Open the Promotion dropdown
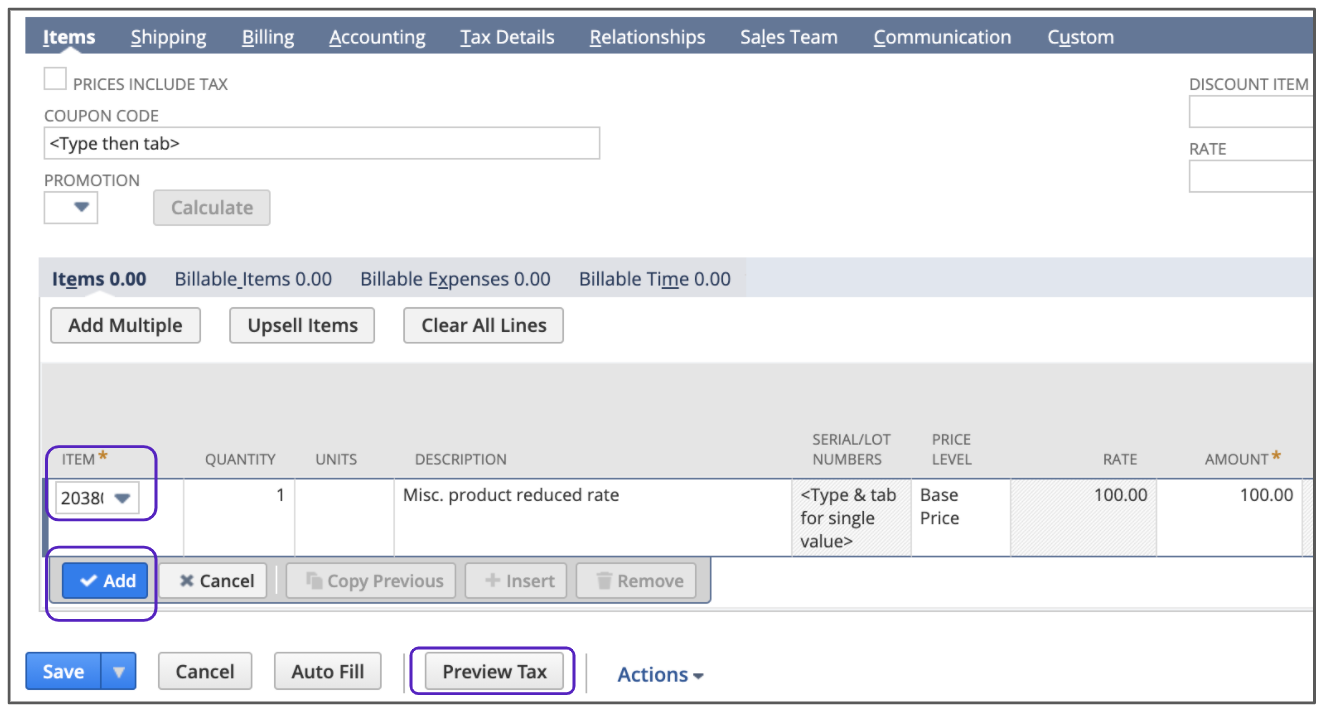Screen dimensions: 1322x714 pos(71,208)
